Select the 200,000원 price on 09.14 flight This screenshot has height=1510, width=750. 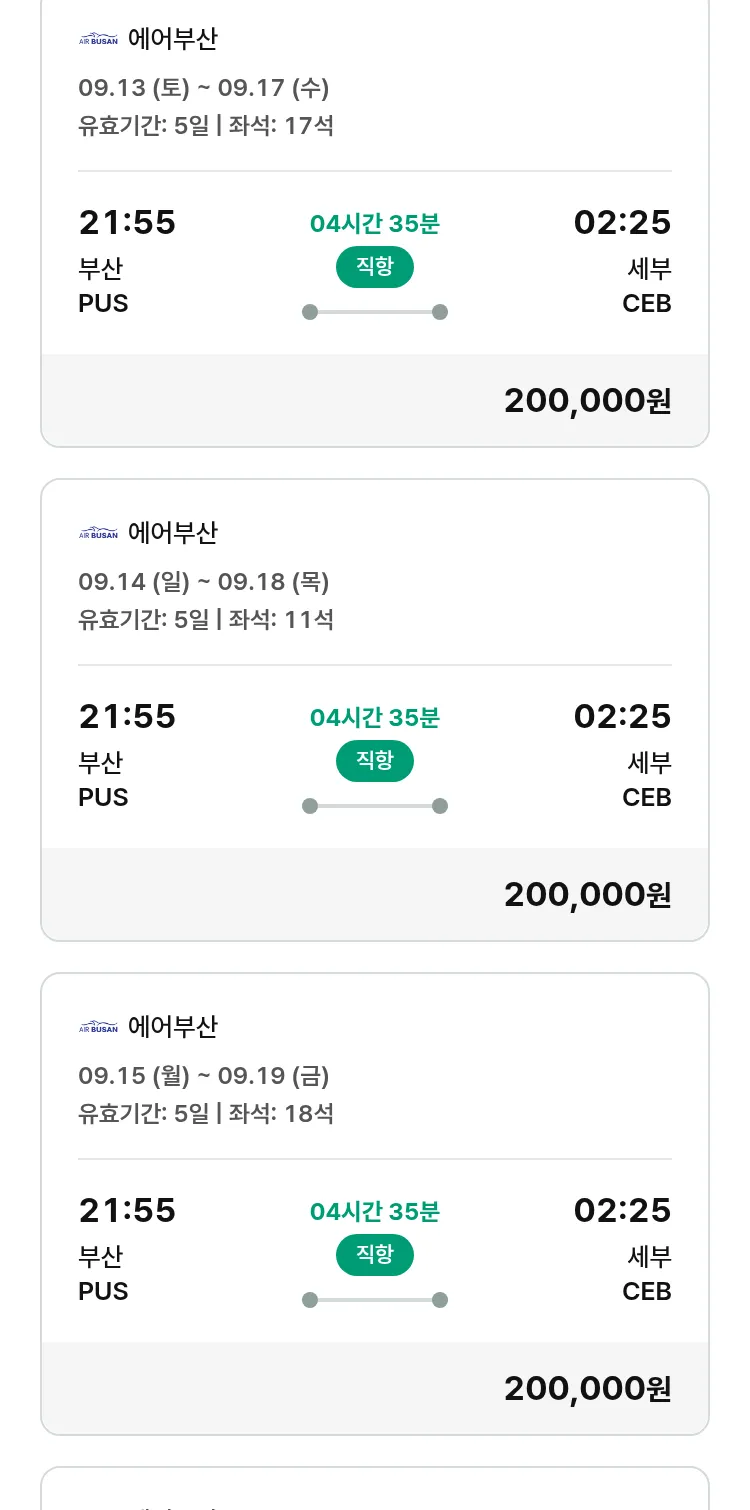click(587, 895)
